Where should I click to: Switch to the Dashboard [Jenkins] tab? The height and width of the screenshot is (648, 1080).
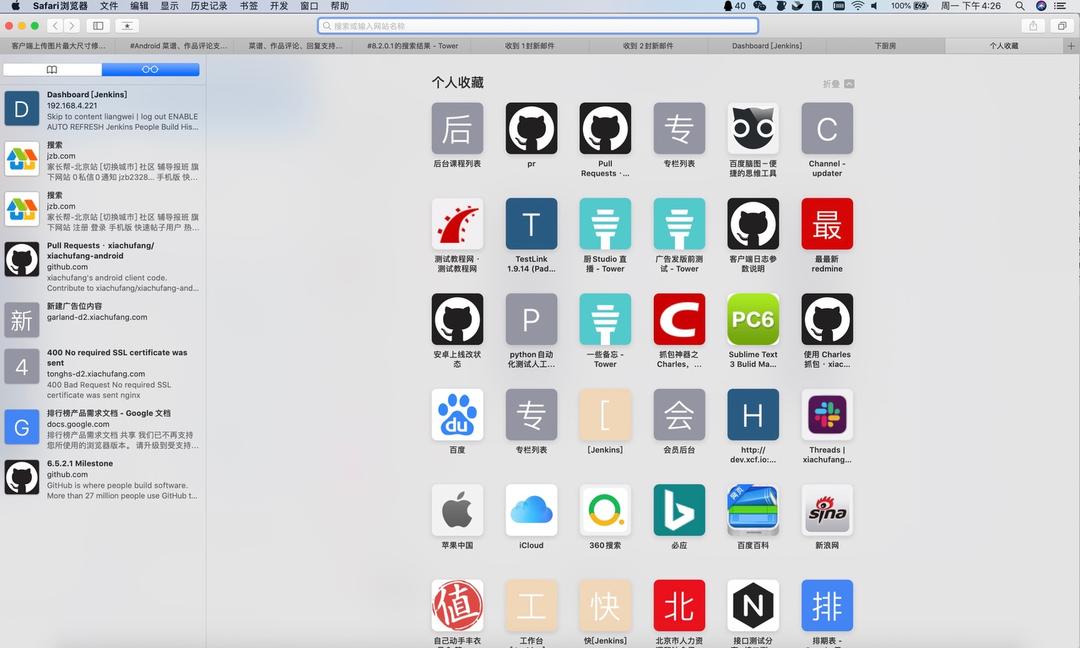point(766,46)
